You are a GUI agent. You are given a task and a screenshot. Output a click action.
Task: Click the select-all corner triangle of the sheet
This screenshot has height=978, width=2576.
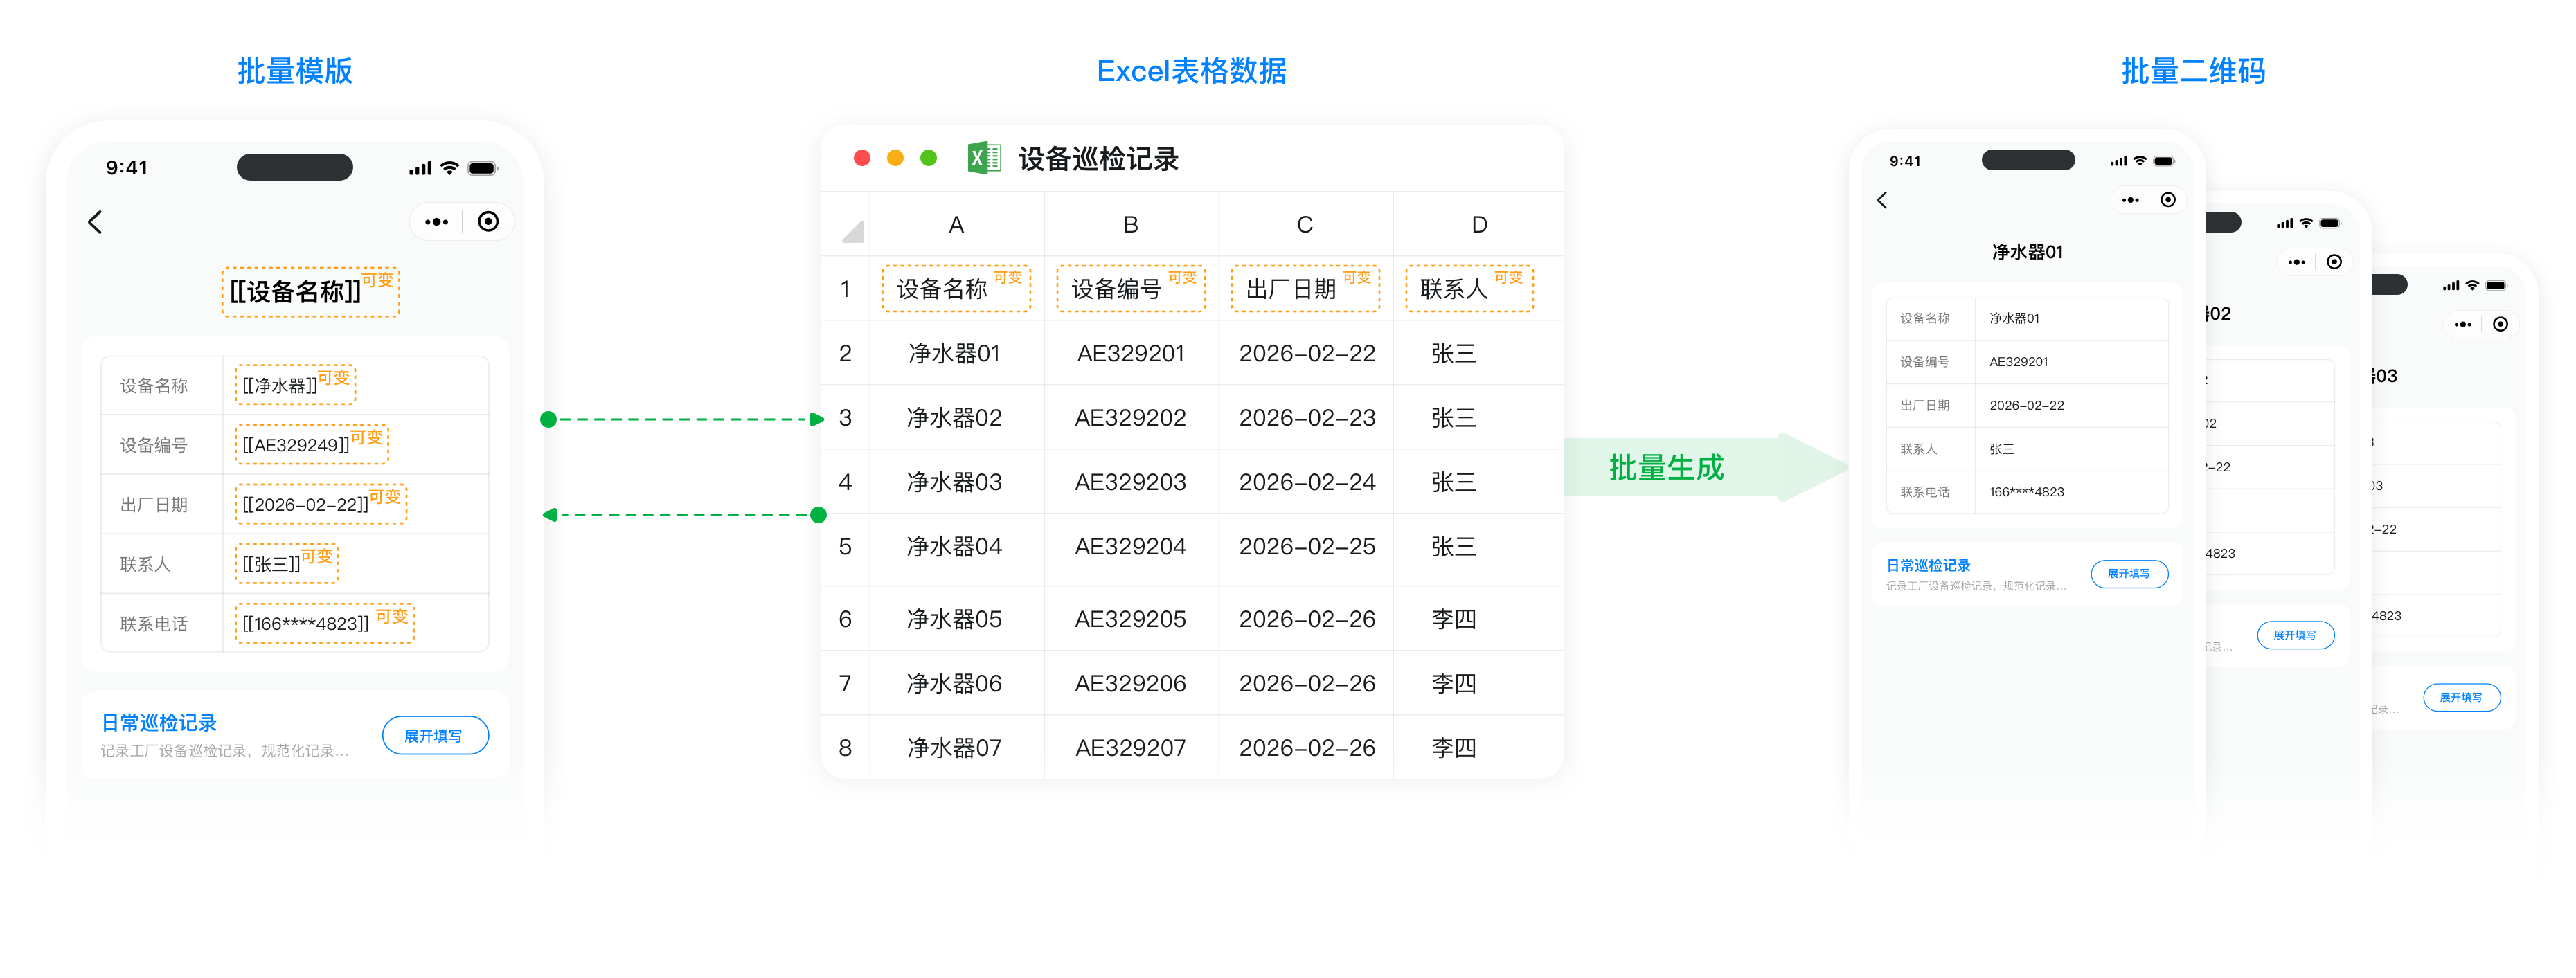[853, 232]
